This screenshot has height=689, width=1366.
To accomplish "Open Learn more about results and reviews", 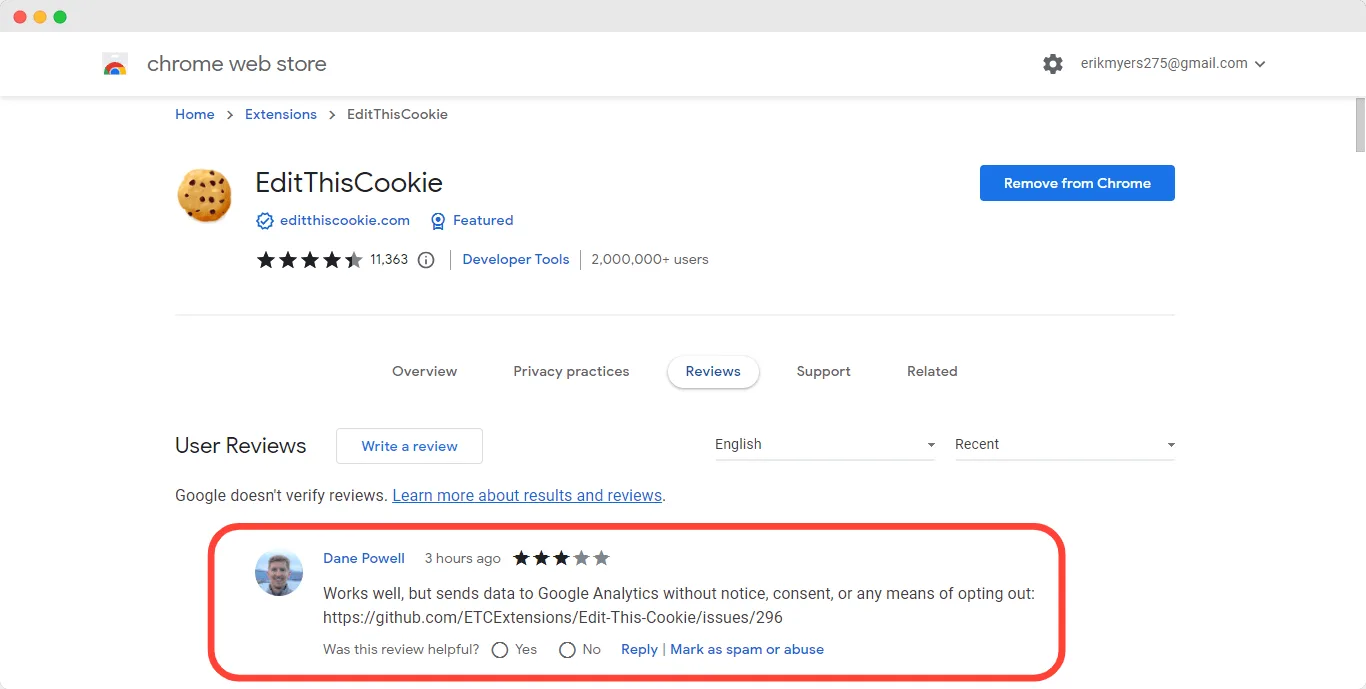I will (x=527, y=495).
